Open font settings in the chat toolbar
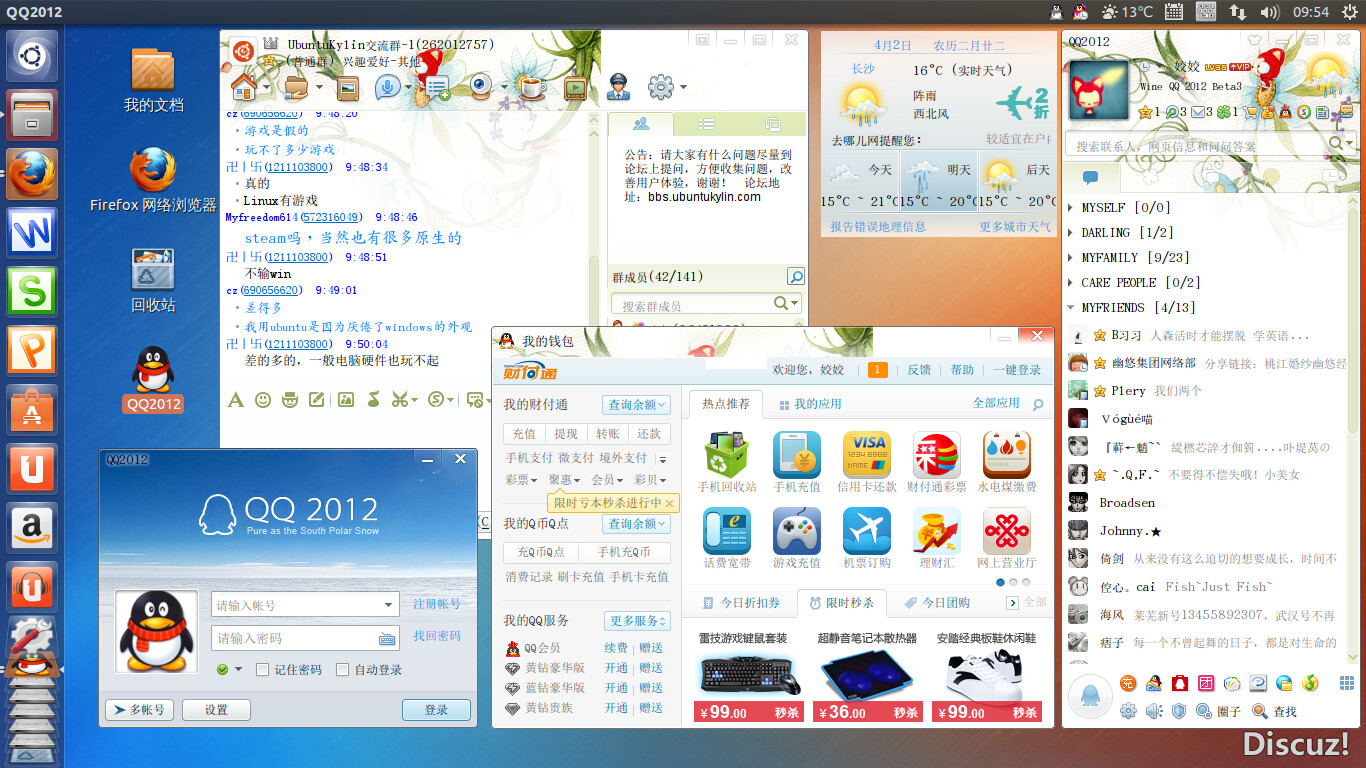The width and height of the screenshot is (1366, 768). coord(235,400)
